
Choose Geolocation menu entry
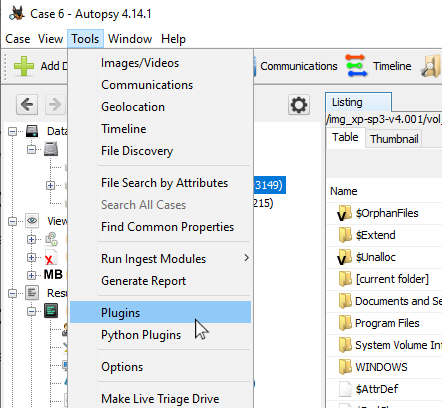160,107
